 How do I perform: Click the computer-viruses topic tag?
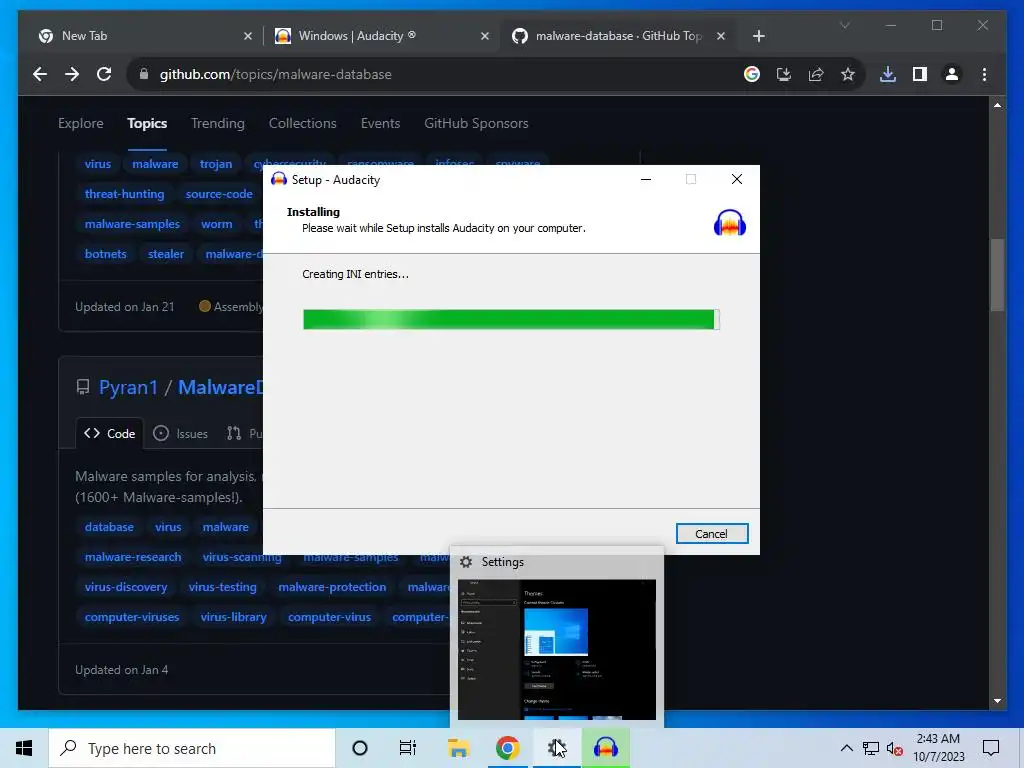[x=132, y=617]
